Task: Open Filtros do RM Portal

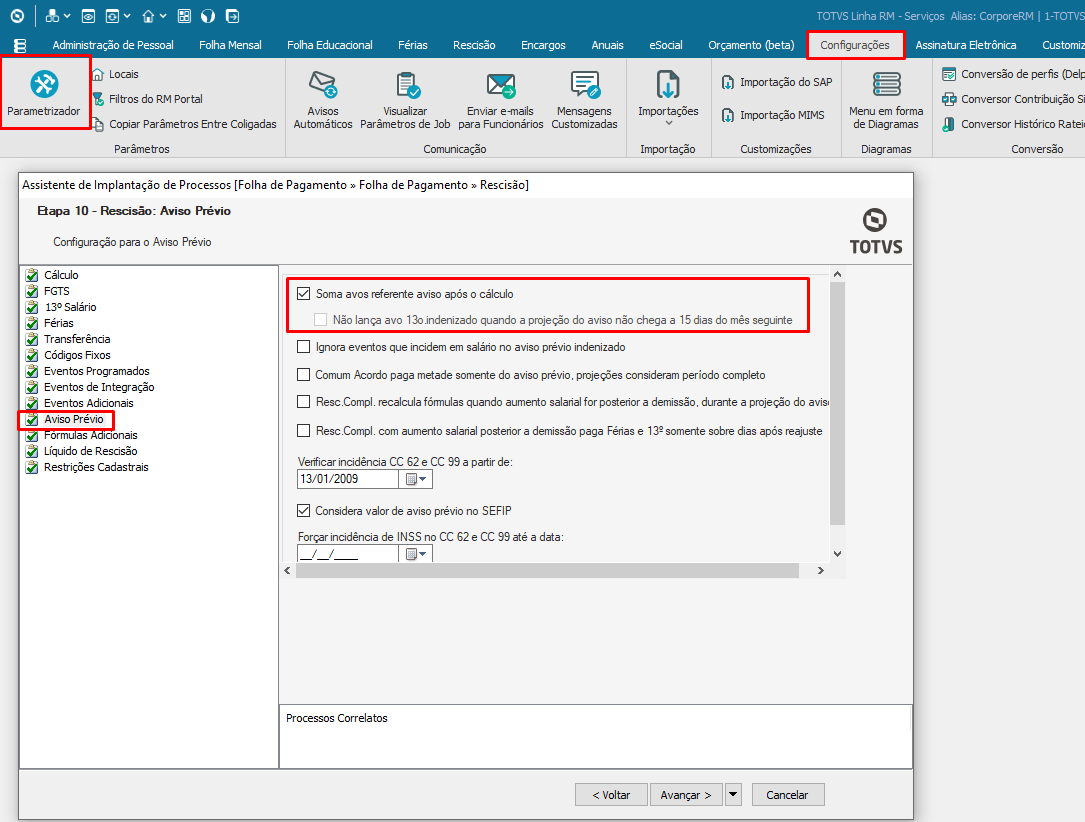Action: click(x=148, y=99)
